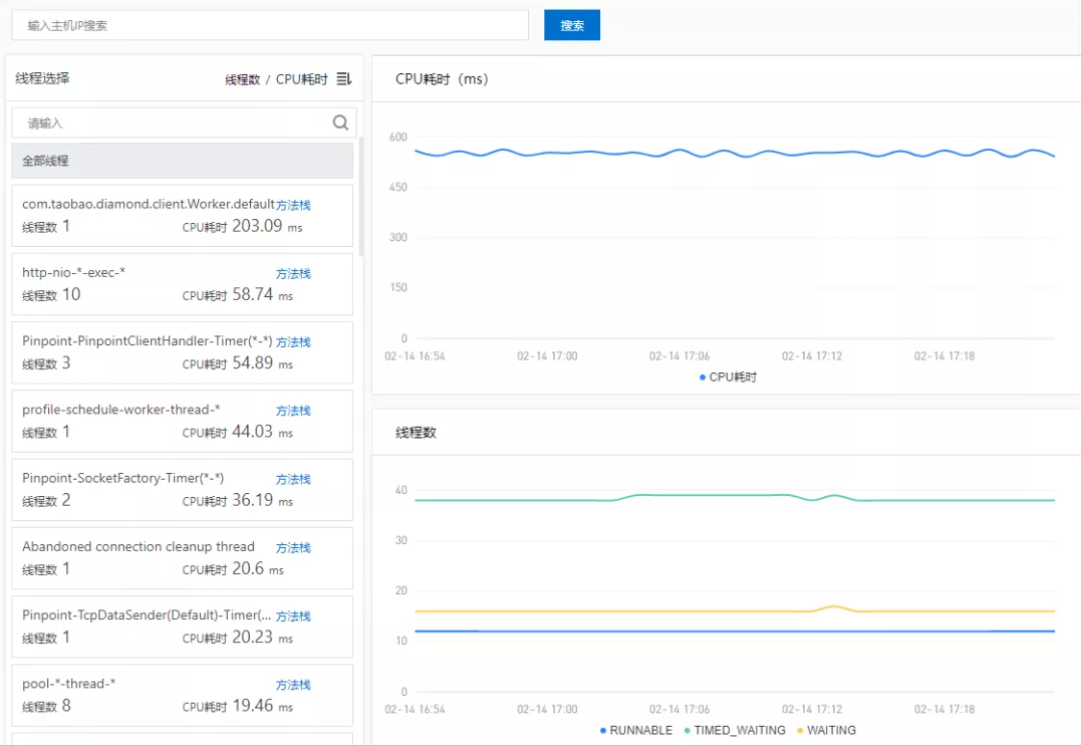Open 方法栈 for Abandoned connection cleanup thread
Viewport: 1081px width, 746px height.
[293, 547]
